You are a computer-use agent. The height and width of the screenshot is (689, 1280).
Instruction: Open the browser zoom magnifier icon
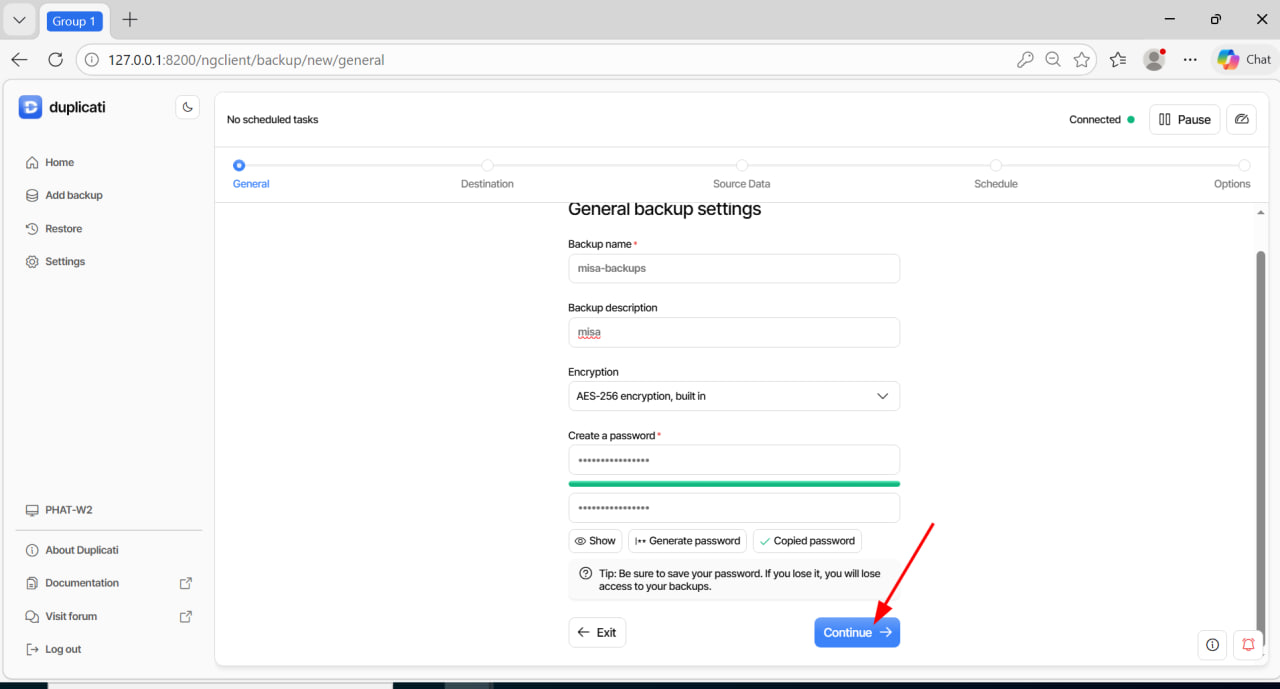pyautogui.click(x=1053, y=60)
